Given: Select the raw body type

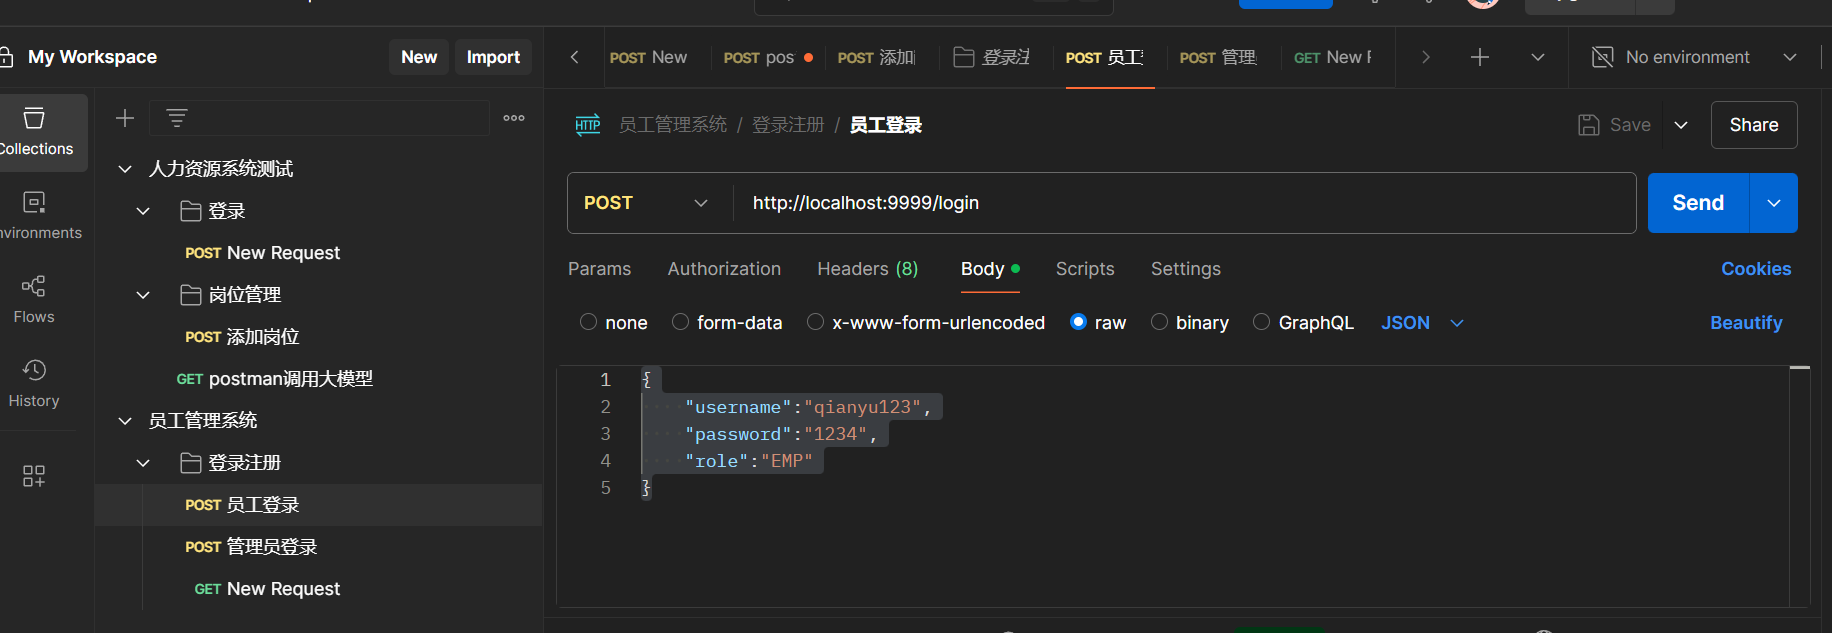Looking at the screenshot, I should [1078, 322].
